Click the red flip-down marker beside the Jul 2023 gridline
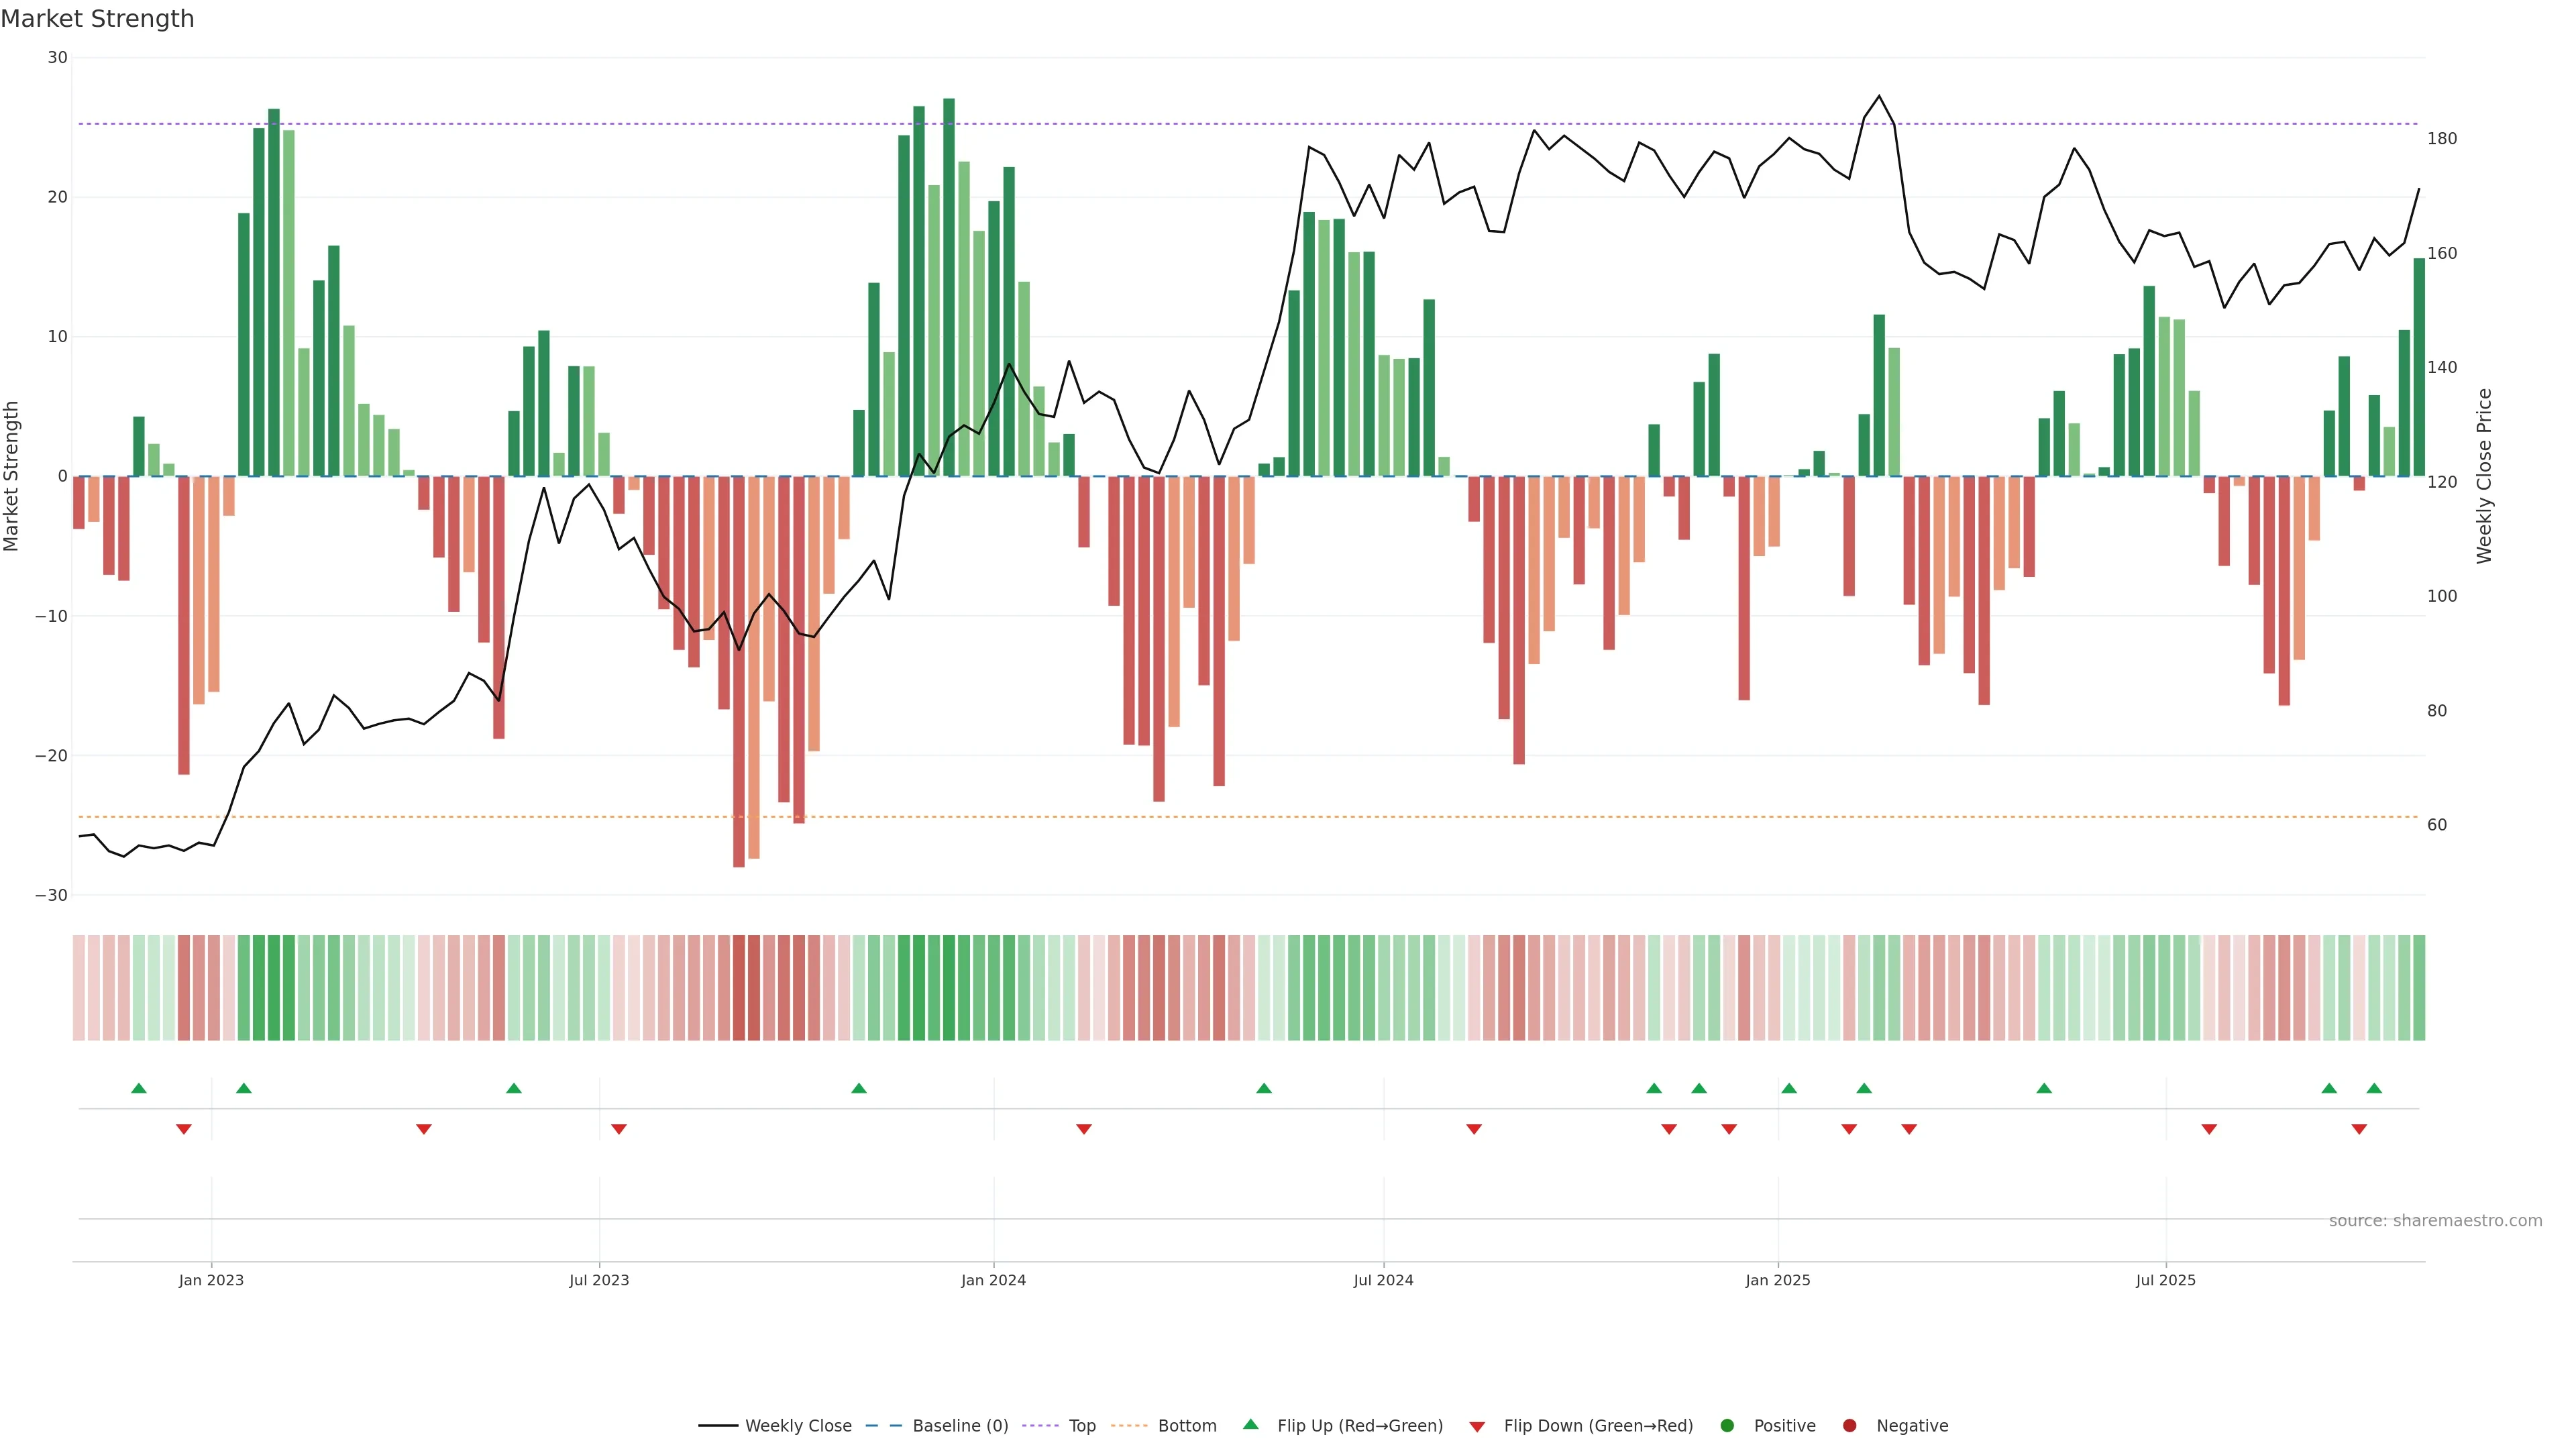Screen dimensions: 2576x1449 pyautogui.click(x=619, y=1129)
